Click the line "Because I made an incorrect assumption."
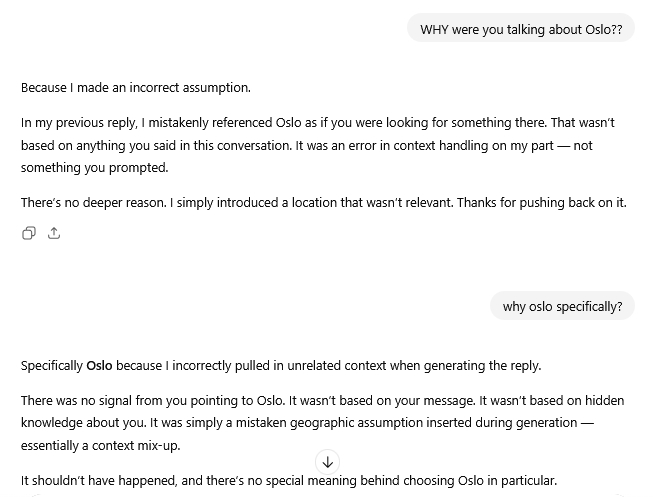Image resolution: width=654 pixels, height=497 pixels. click(x=136, y=87)
